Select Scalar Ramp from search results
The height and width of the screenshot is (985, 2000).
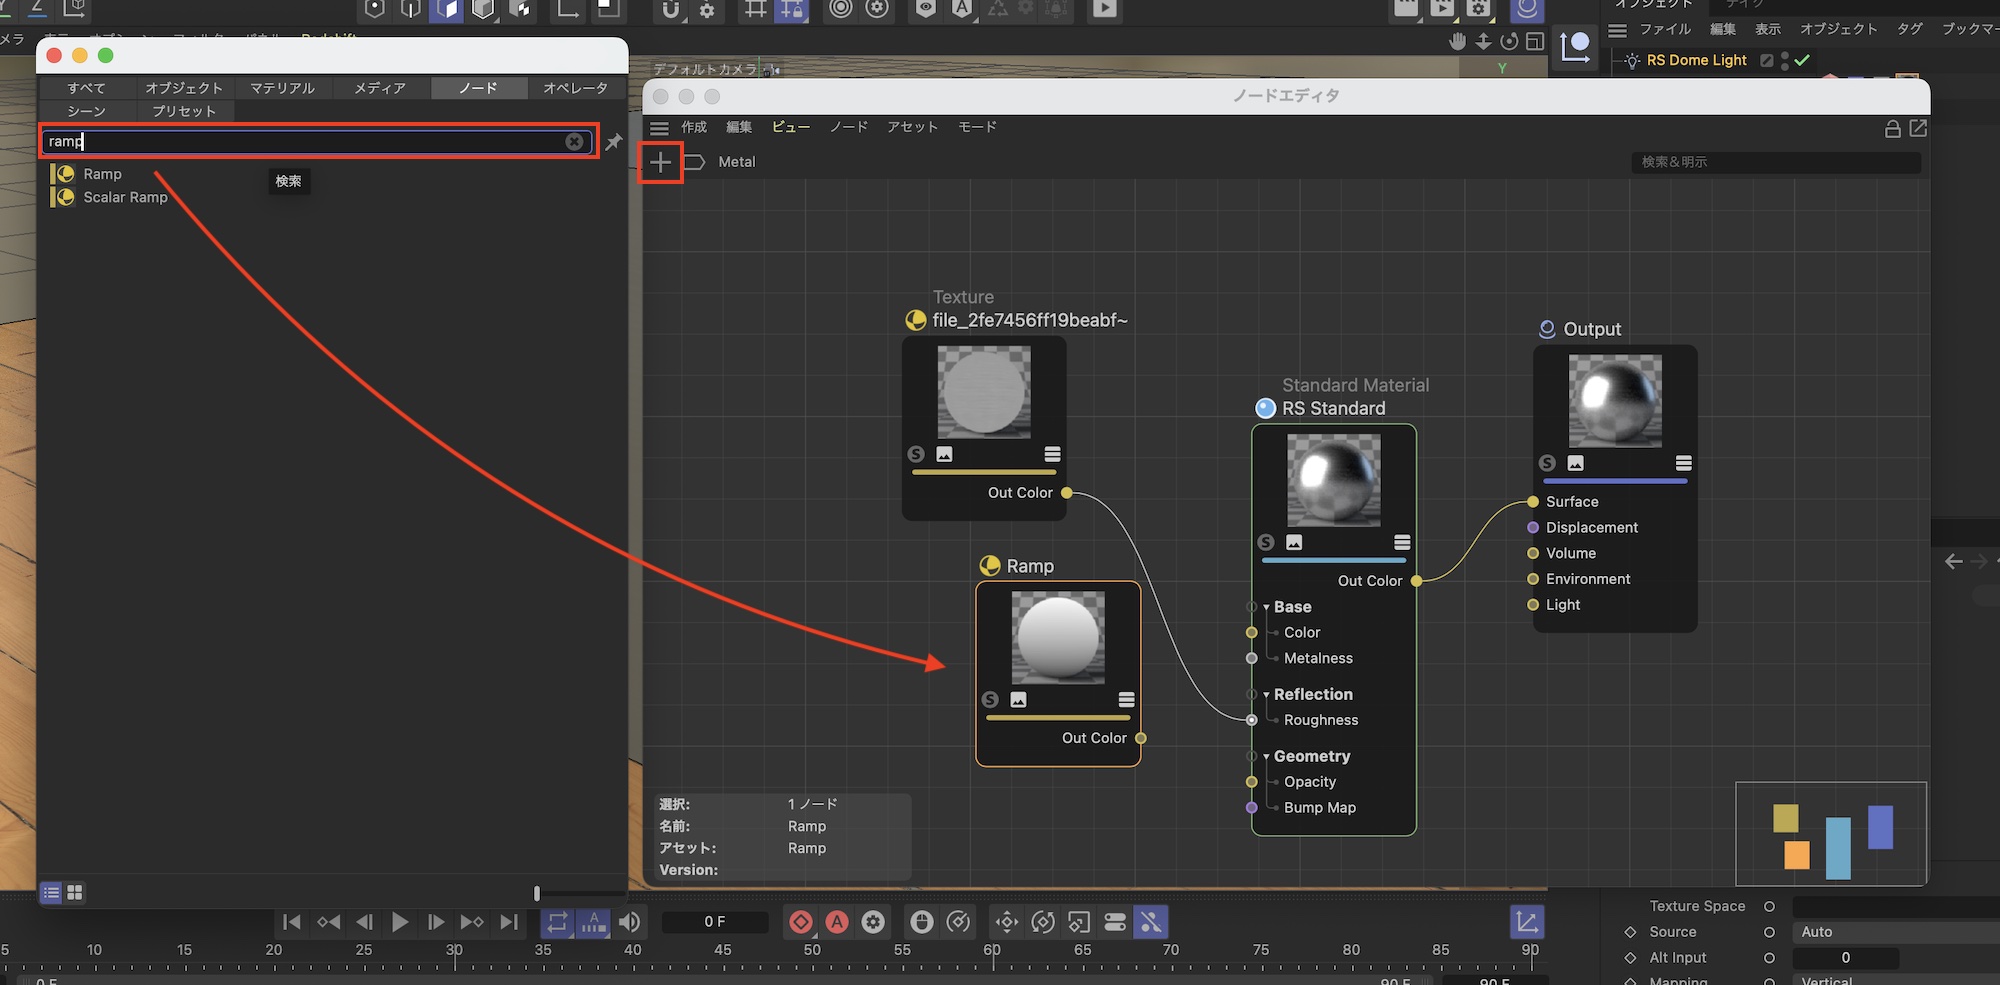pyautogui.click(x=125, y=197)
